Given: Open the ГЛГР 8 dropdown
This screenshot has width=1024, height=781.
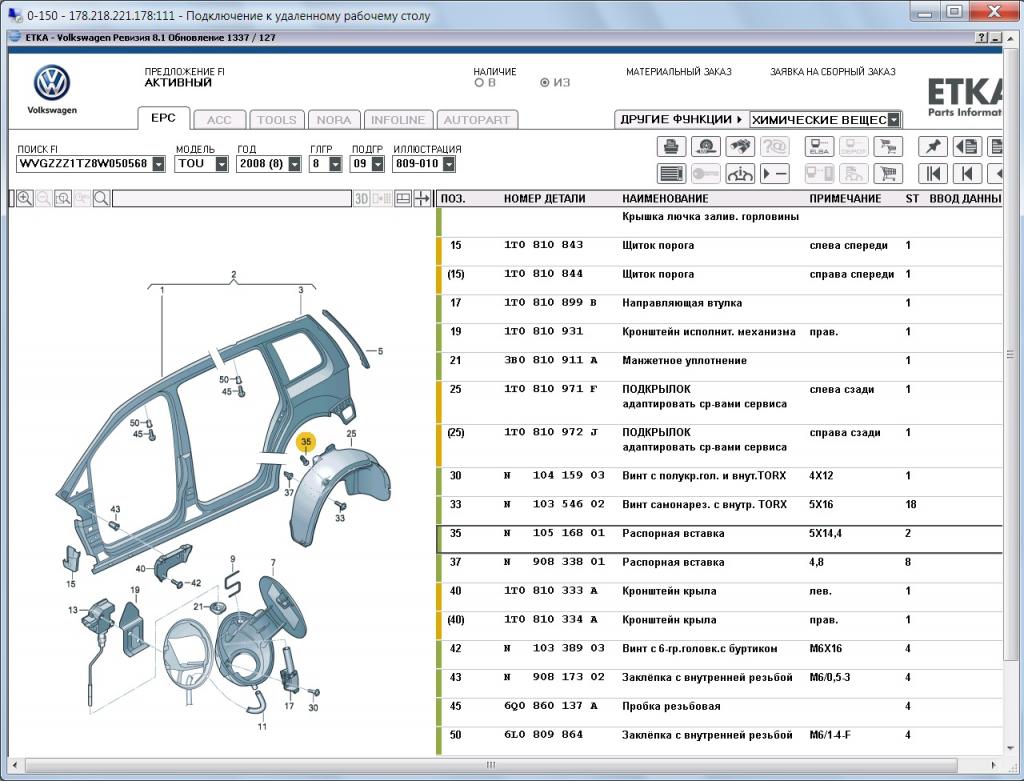Looking at the screenshot, I should click(x=335, y=164).
